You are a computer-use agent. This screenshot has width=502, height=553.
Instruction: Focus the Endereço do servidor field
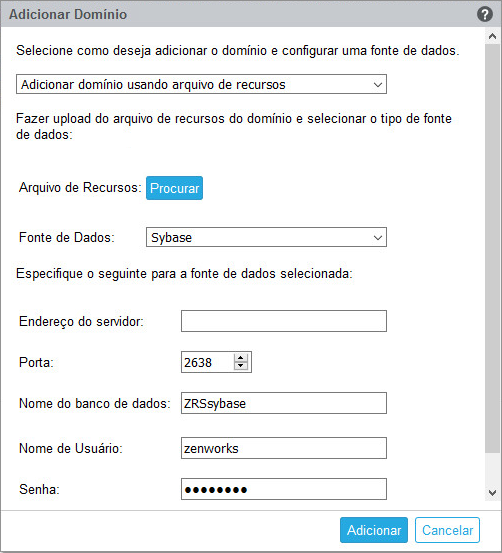284,321
